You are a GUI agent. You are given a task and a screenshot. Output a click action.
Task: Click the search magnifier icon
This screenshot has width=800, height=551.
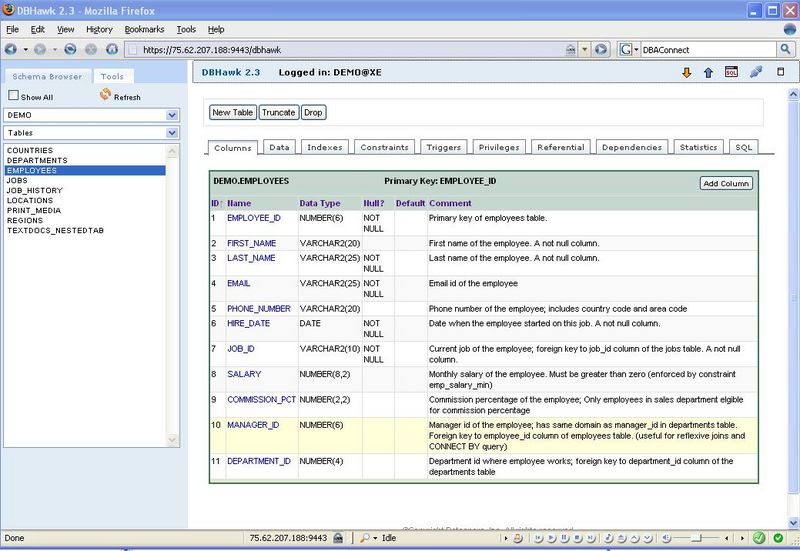click(785, 49)
